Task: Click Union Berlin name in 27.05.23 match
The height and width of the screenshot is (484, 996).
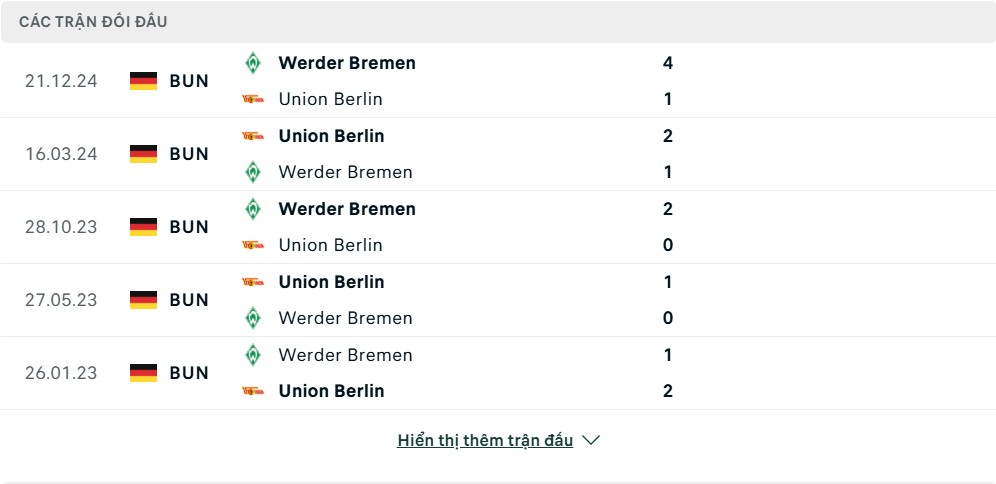Action: (332, 281)
